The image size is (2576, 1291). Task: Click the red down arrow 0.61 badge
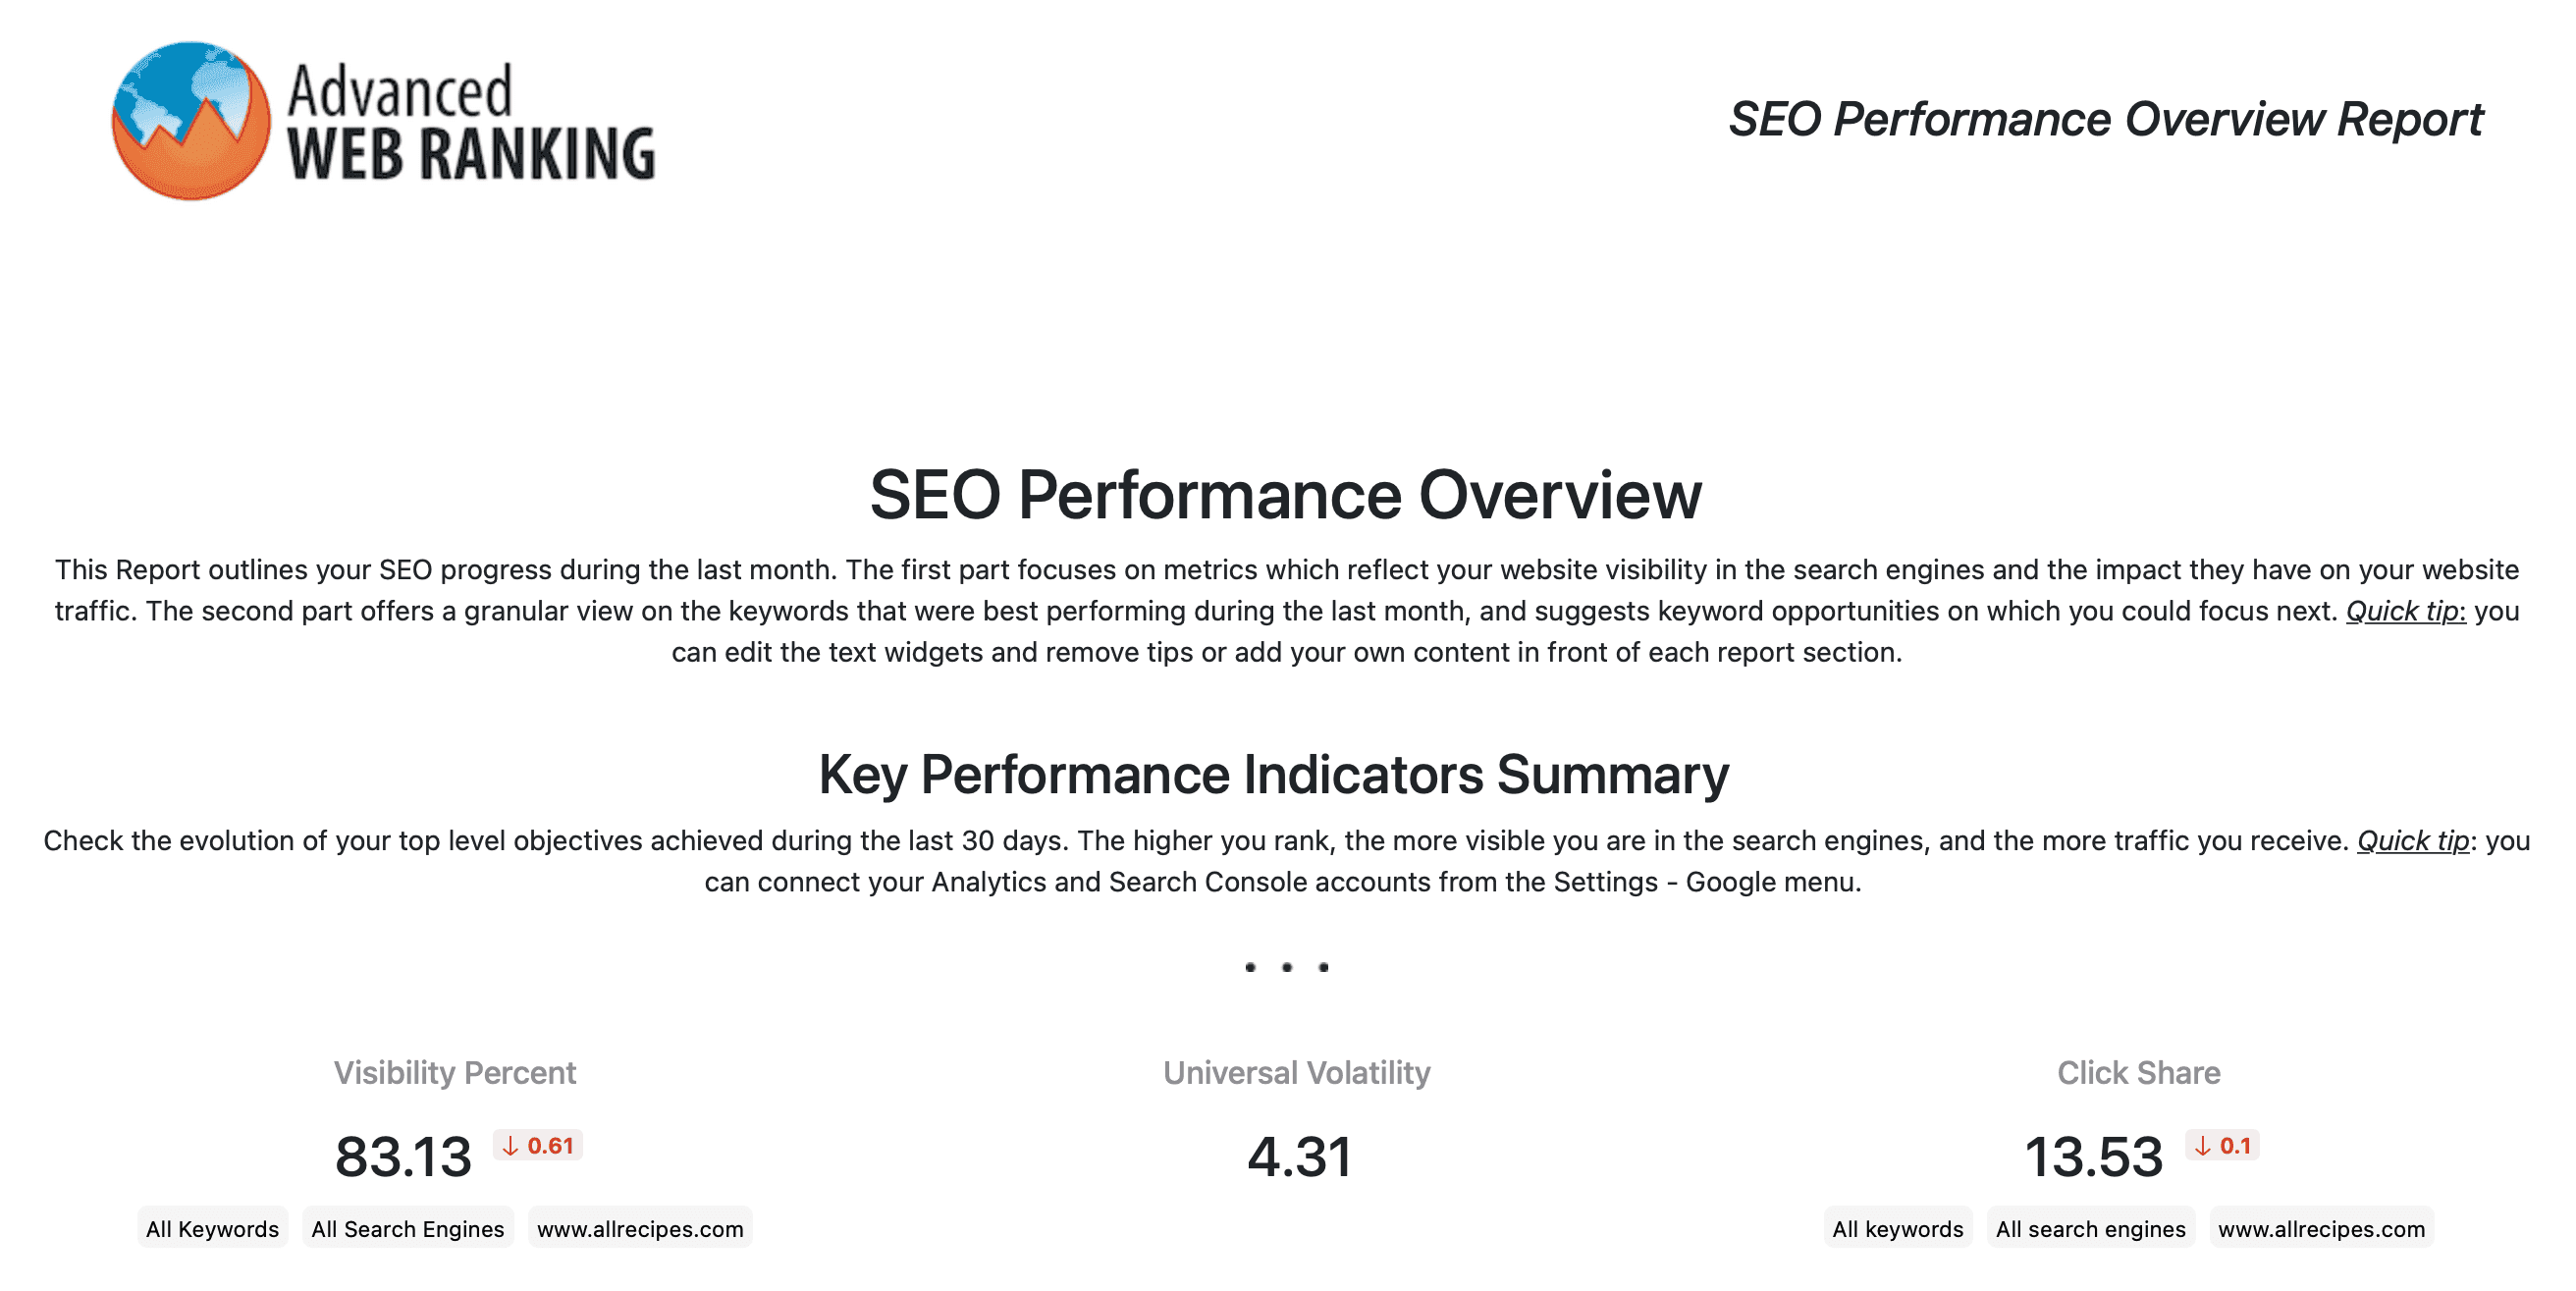tap(538, 1145)
